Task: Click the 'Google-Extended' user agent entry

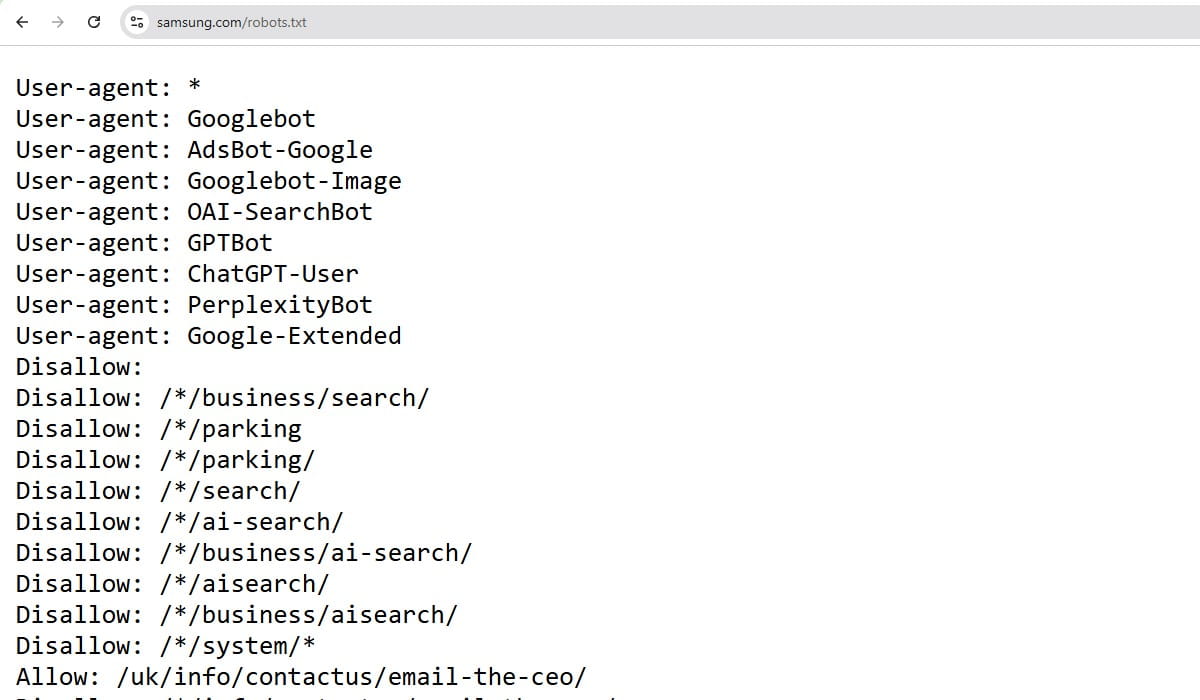Action: tap(293, 335)
